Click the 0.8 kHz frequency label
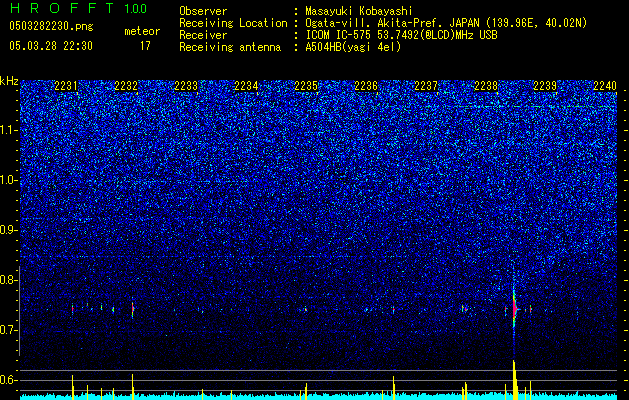 [8, 280]
